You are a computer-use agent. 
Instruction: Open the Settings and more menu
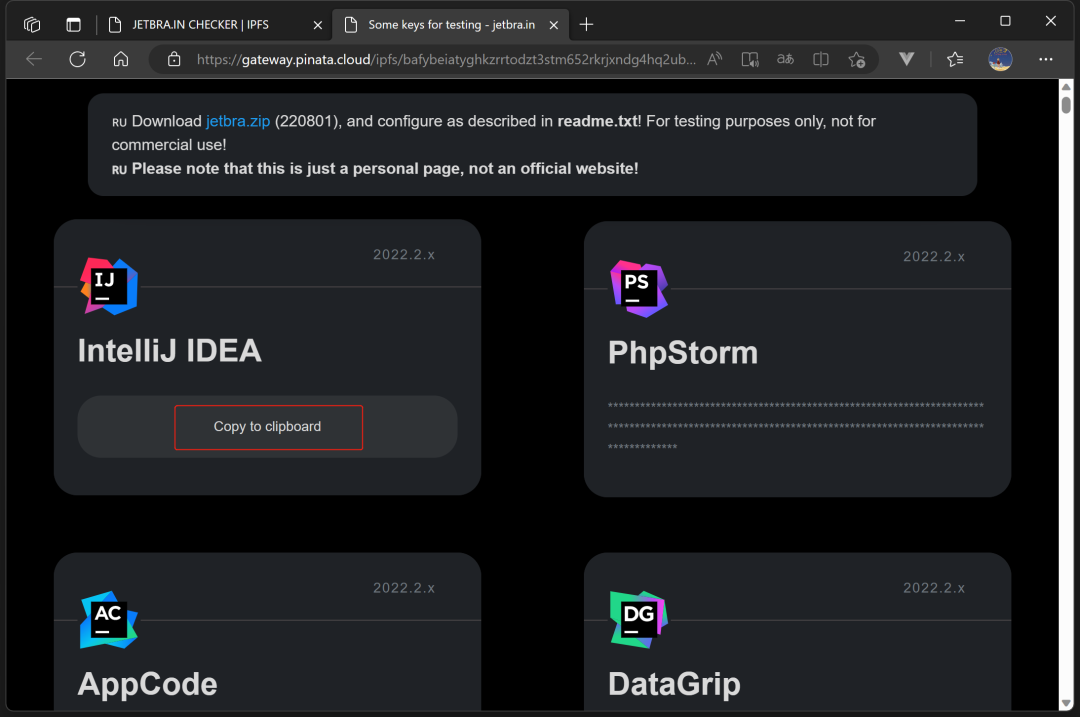(1046, 59)
